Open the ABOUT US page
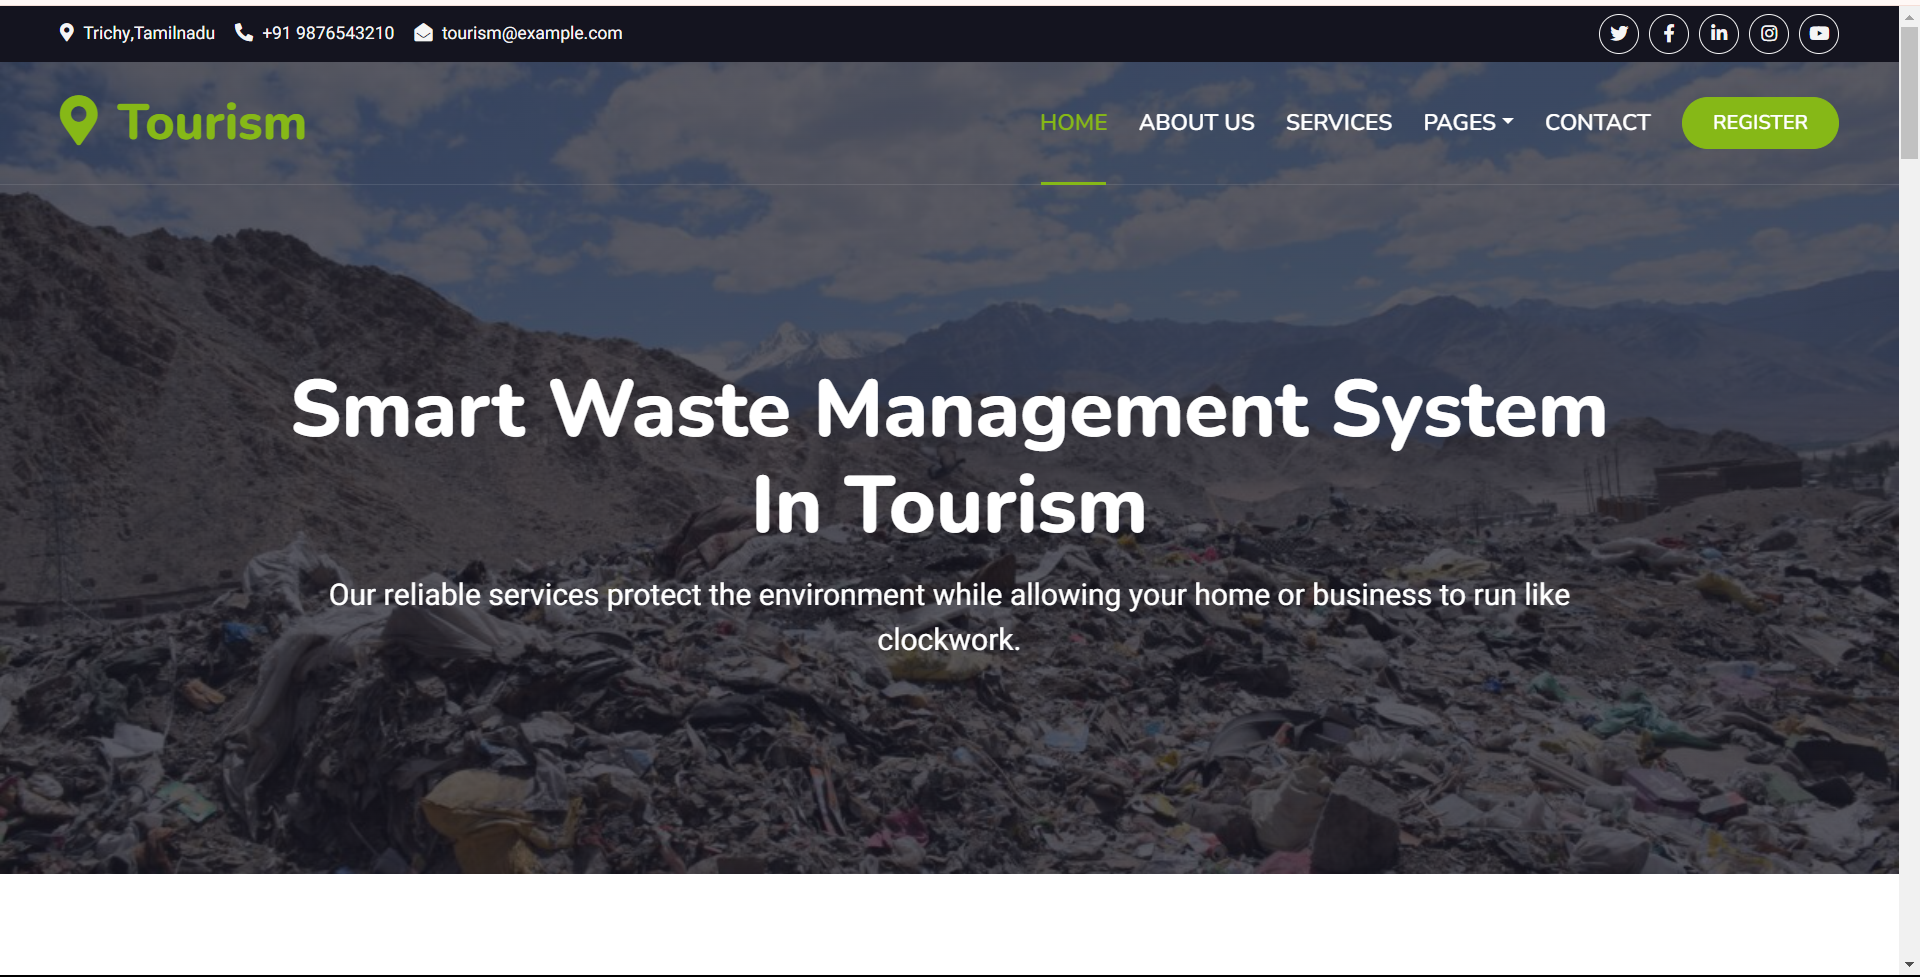This screenshot has width=1920, height=977. [x=1196, y=122]
